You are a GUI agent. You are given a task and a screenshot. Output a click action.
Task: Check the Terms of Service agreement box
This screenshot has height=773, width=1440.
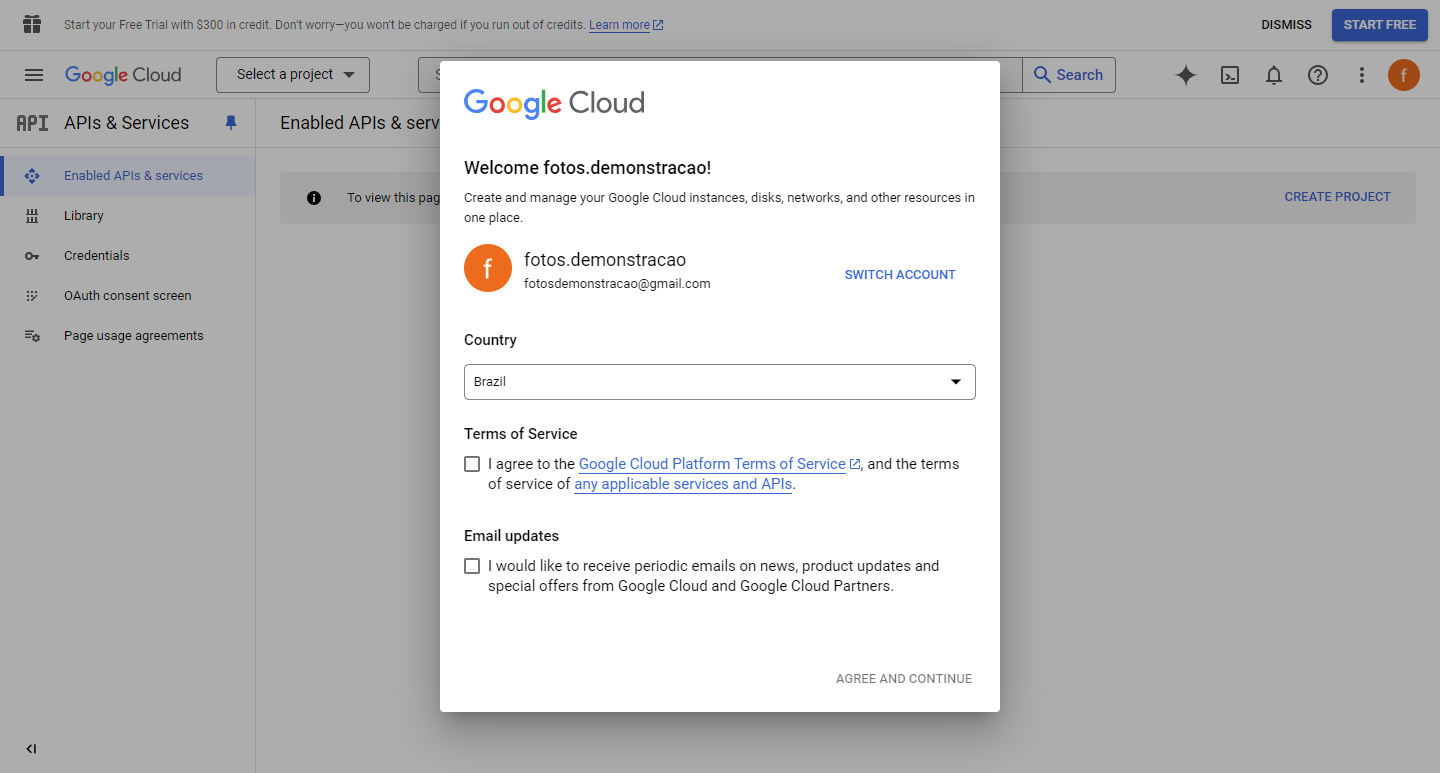point(472,464)
